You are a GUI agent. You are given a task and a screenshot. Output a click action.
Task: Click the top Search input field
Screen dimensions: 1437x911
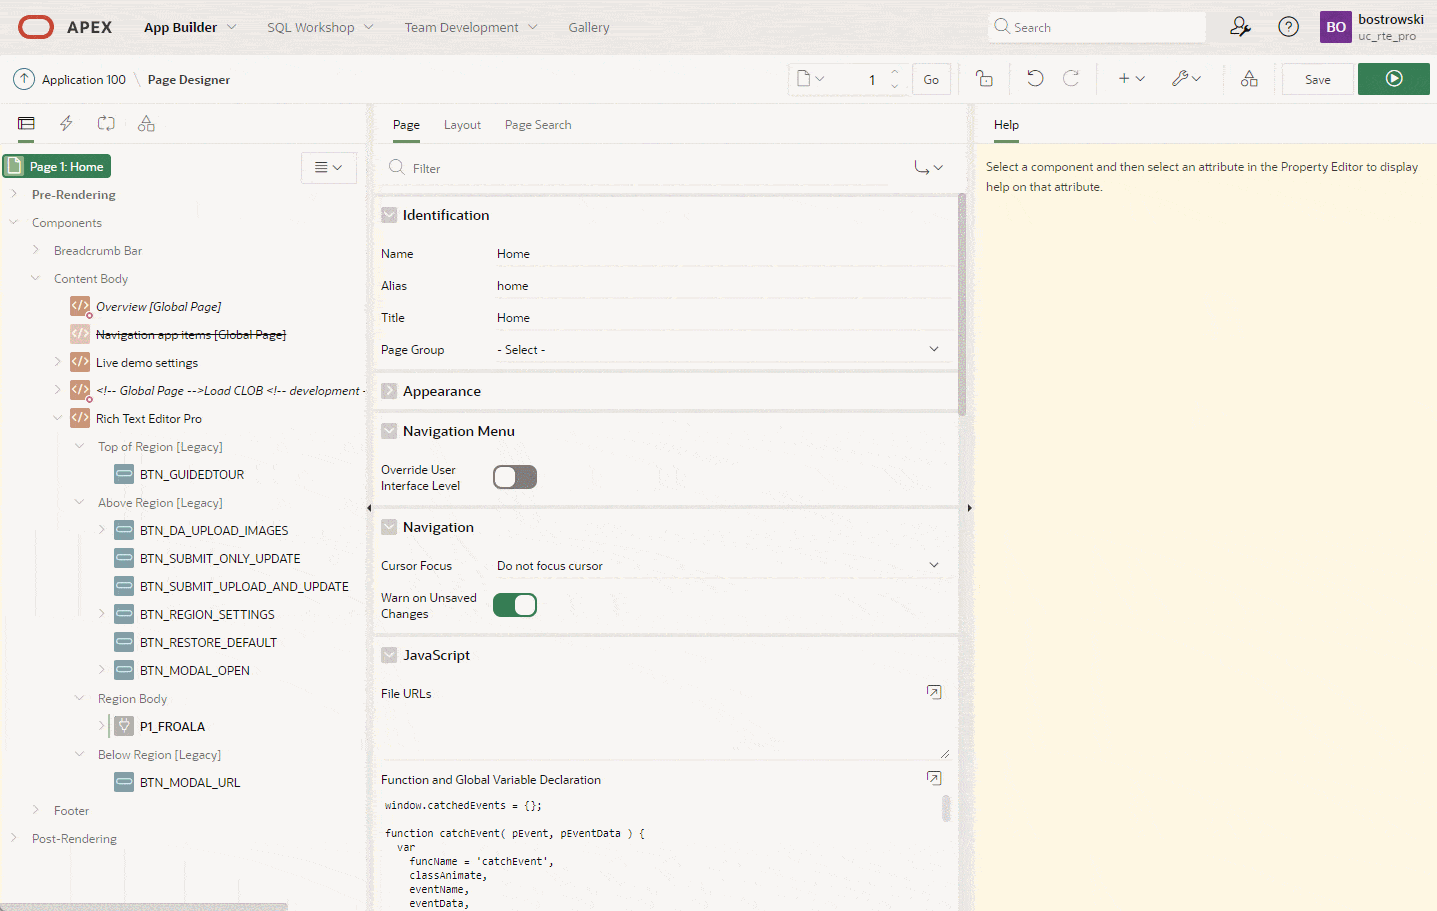[x=1097, y=27]
